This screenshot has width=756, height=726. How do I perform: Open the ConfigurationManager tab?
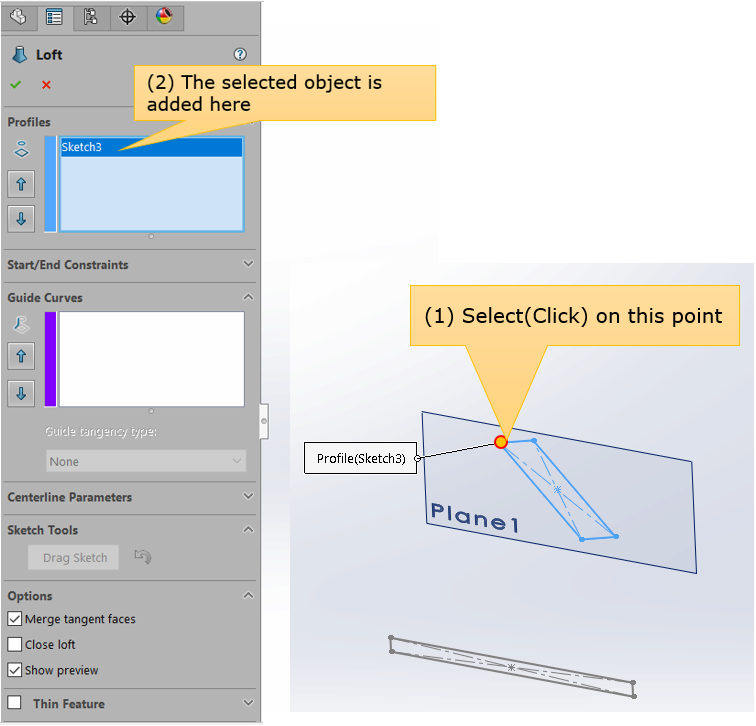91,17
